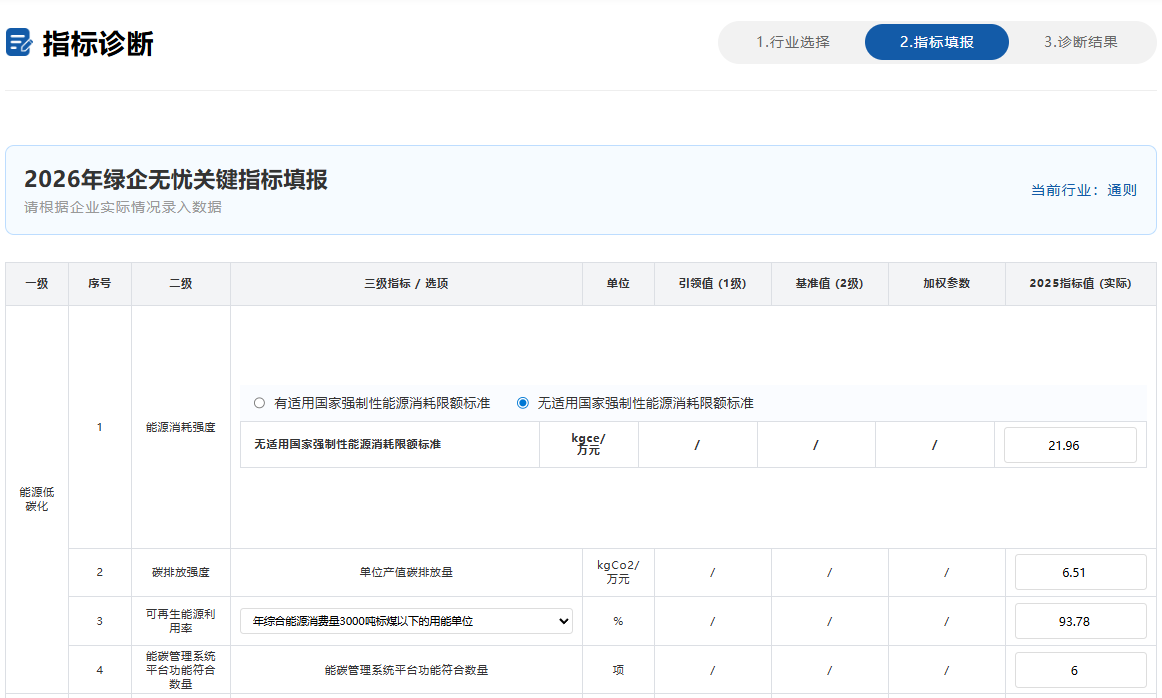
Task: Open the 年综合能源消费量3000吨标煤以下 dropdown
Action: pyautogui.click(x=406, y=621)
